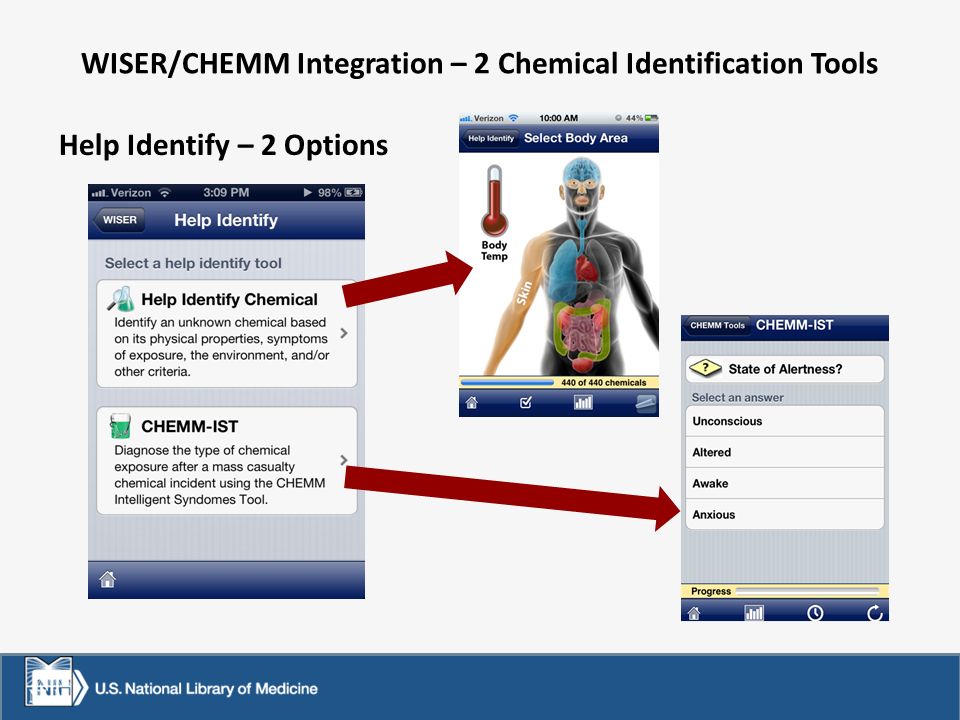Click the yellow question mark sign icon
The width and height of the screenshot is (960, 720).
705,368
